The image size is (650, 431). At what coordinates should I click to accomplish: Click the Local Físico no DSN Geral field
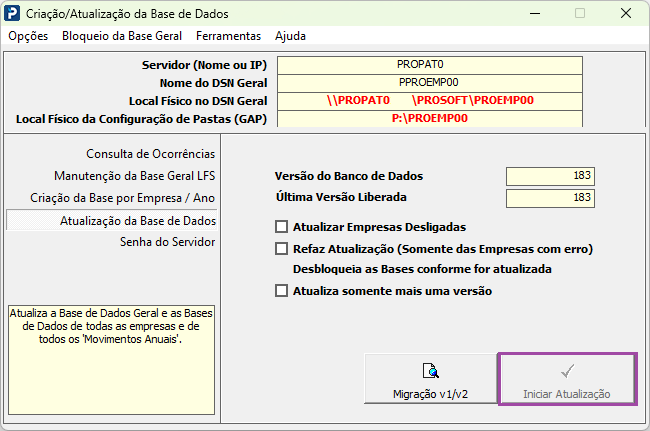[x=430, y=101]
